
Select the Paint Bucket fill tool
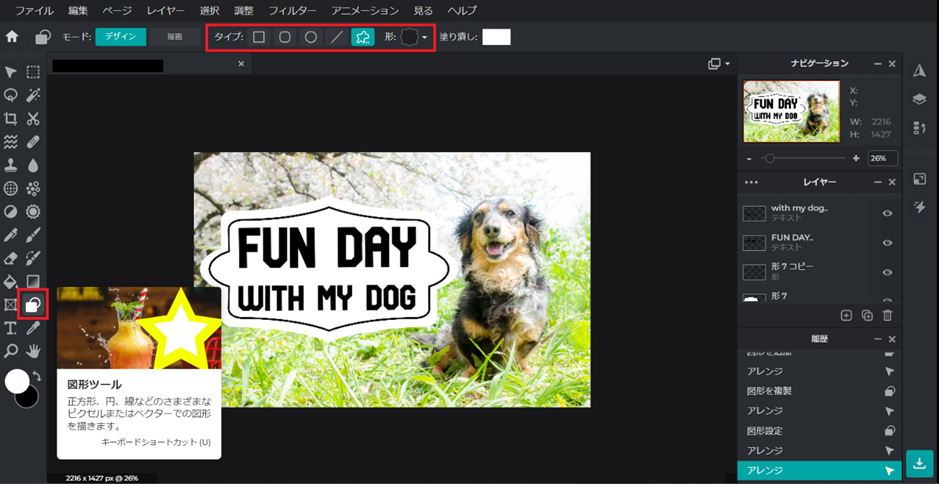[10, 282]
